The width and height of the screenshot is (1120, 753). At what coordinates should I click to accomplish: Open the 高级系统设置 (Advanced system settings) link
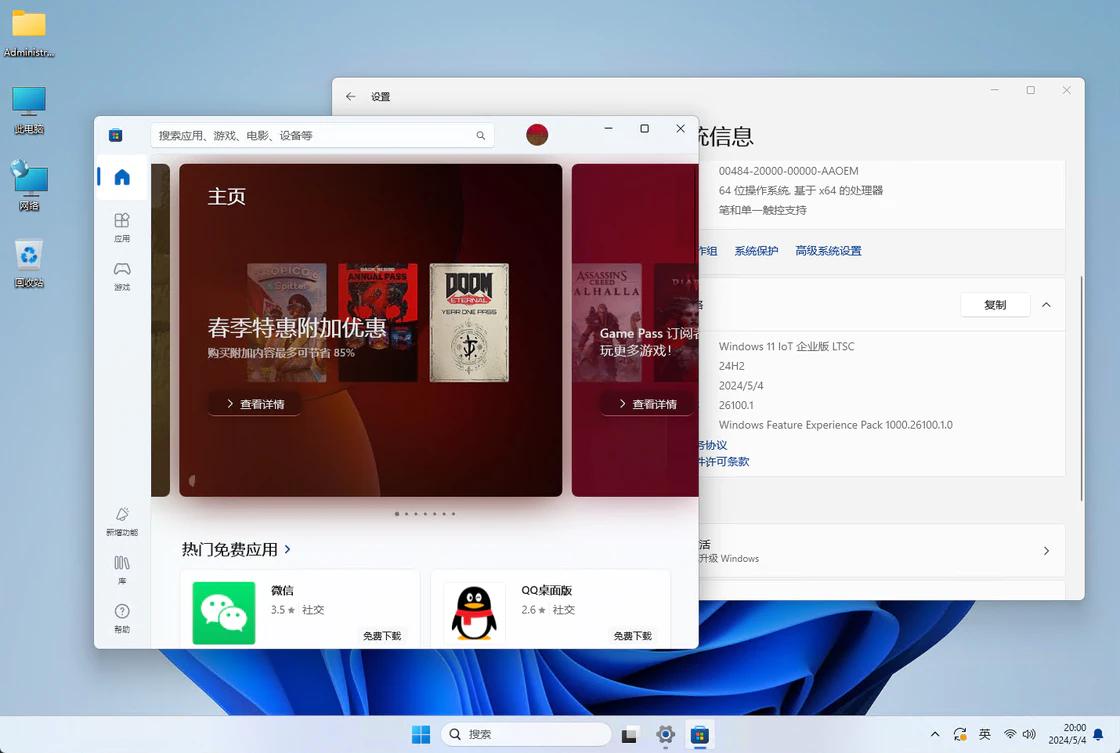(828, 250)
